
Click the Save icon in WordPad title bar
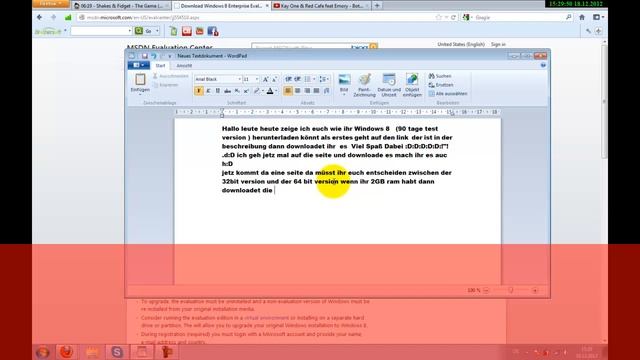pyautogui.click(x=144, y=56)
